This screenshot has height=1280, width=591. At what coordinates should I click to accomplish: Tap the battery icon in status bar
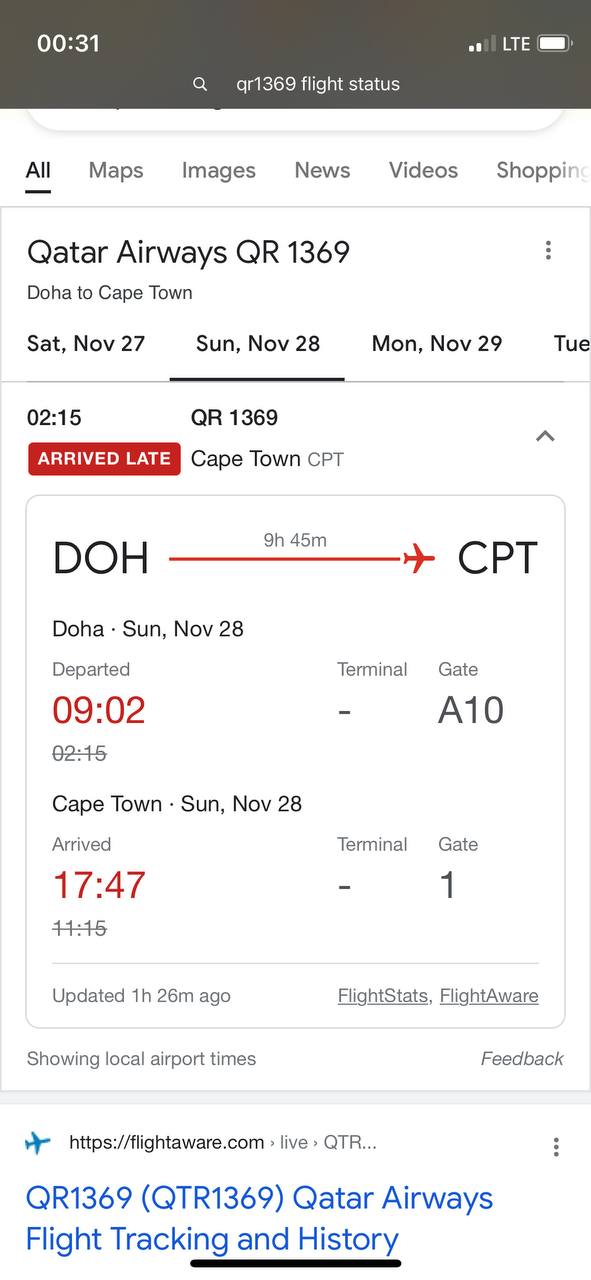555,43
